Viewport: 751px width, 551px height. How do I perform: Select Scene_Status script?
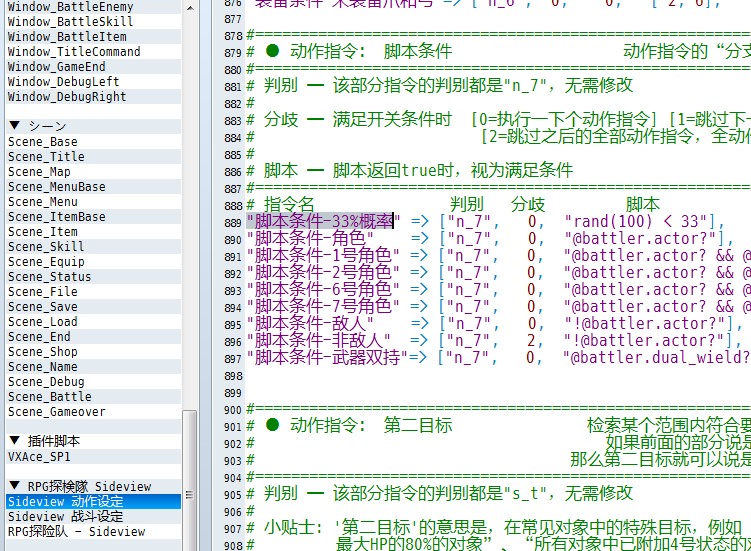(93, 276)
